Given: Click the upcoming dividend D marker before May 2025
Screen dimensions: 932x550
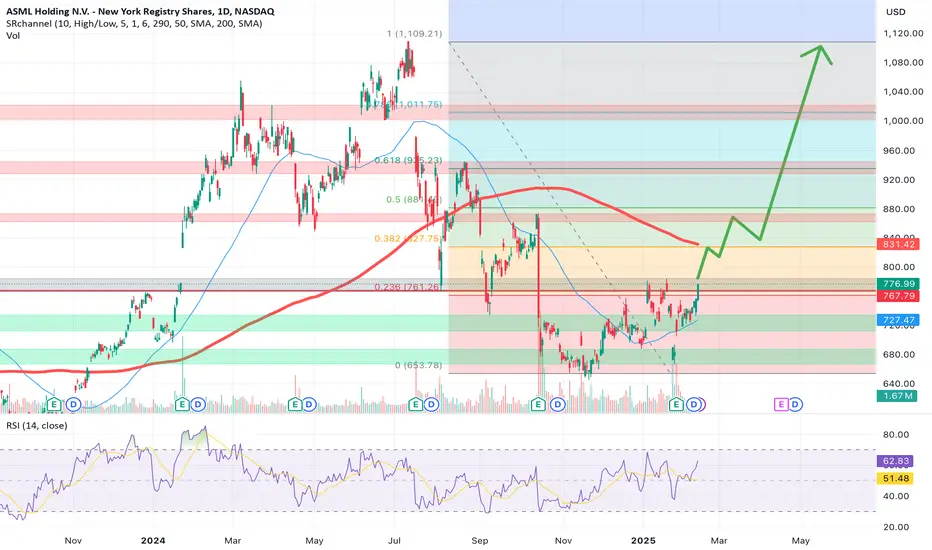Looking at the screenshot, I should 796,405.
